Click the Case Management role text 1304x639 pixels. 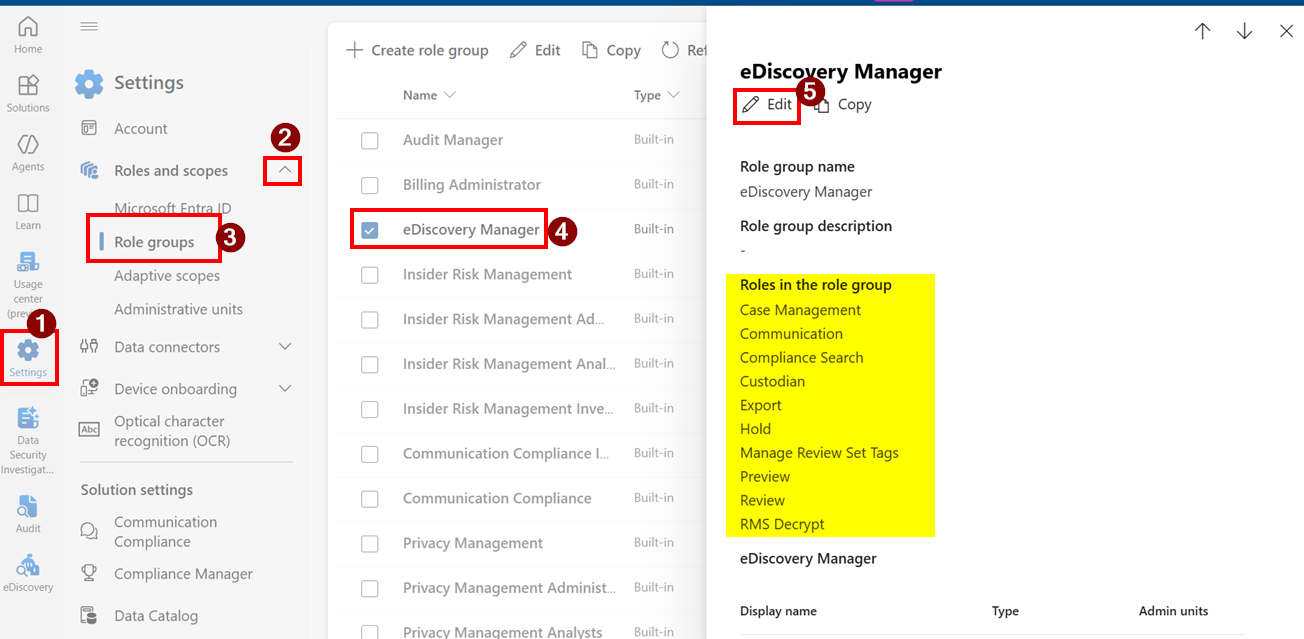point(800,310)
